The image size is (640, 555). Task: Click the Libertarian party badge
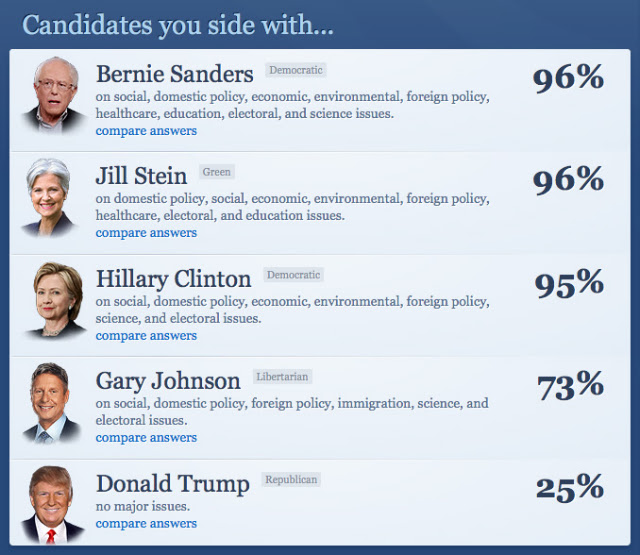pos(282,376)
